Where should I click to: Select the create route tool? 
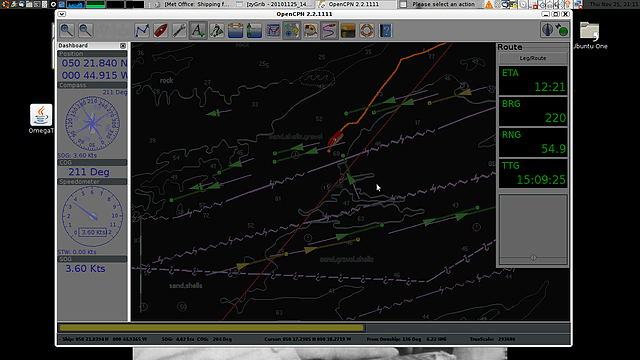point(142,31)
